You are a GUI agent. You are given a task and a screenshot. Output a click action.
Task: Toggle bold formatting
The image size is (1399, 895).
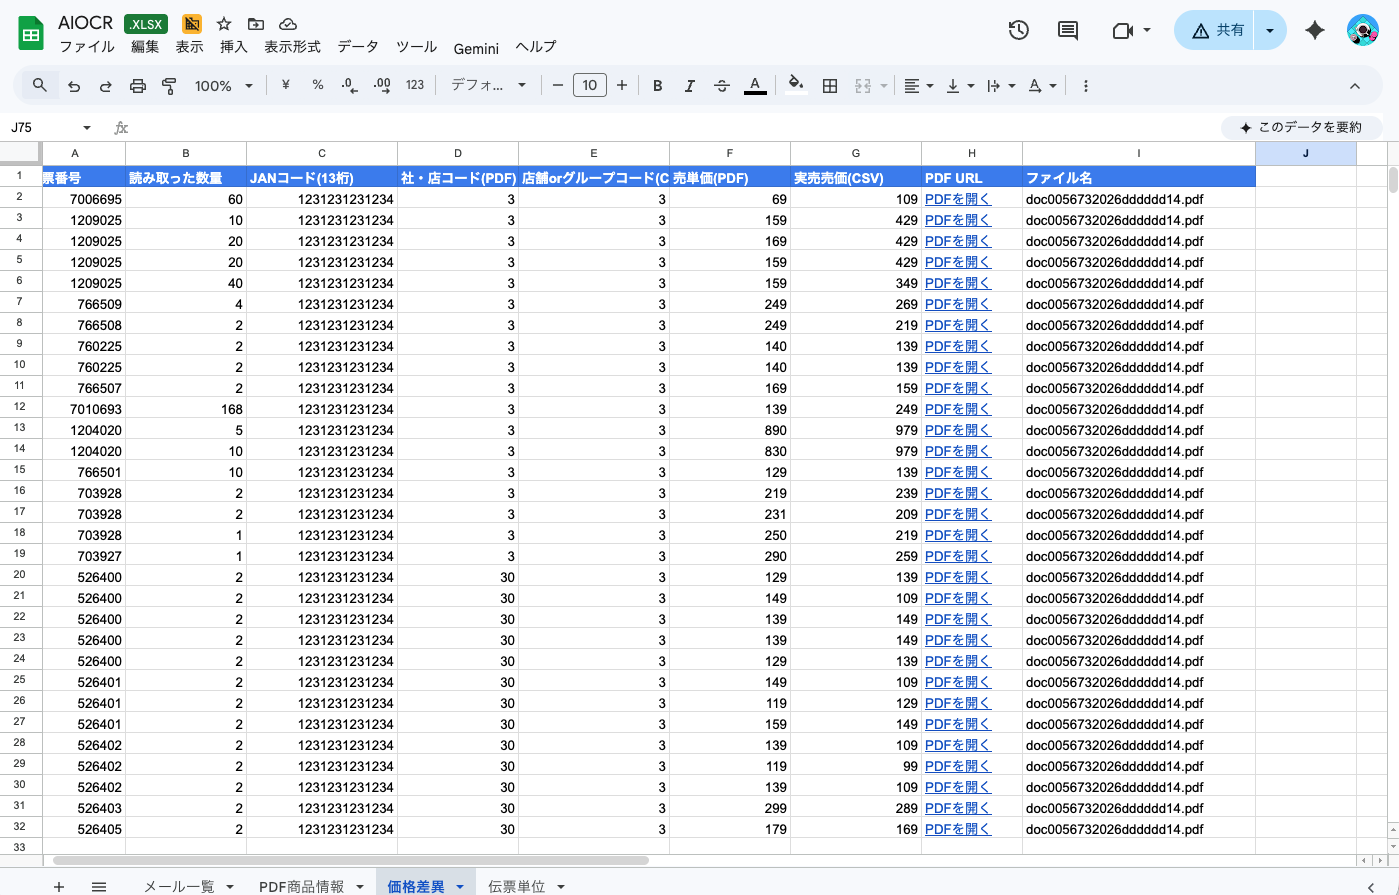click(x=657, y=86)
